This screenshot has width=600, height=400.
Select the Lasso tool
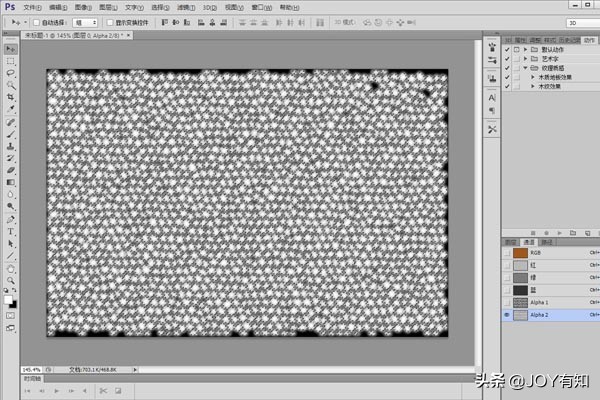[11, 73]
